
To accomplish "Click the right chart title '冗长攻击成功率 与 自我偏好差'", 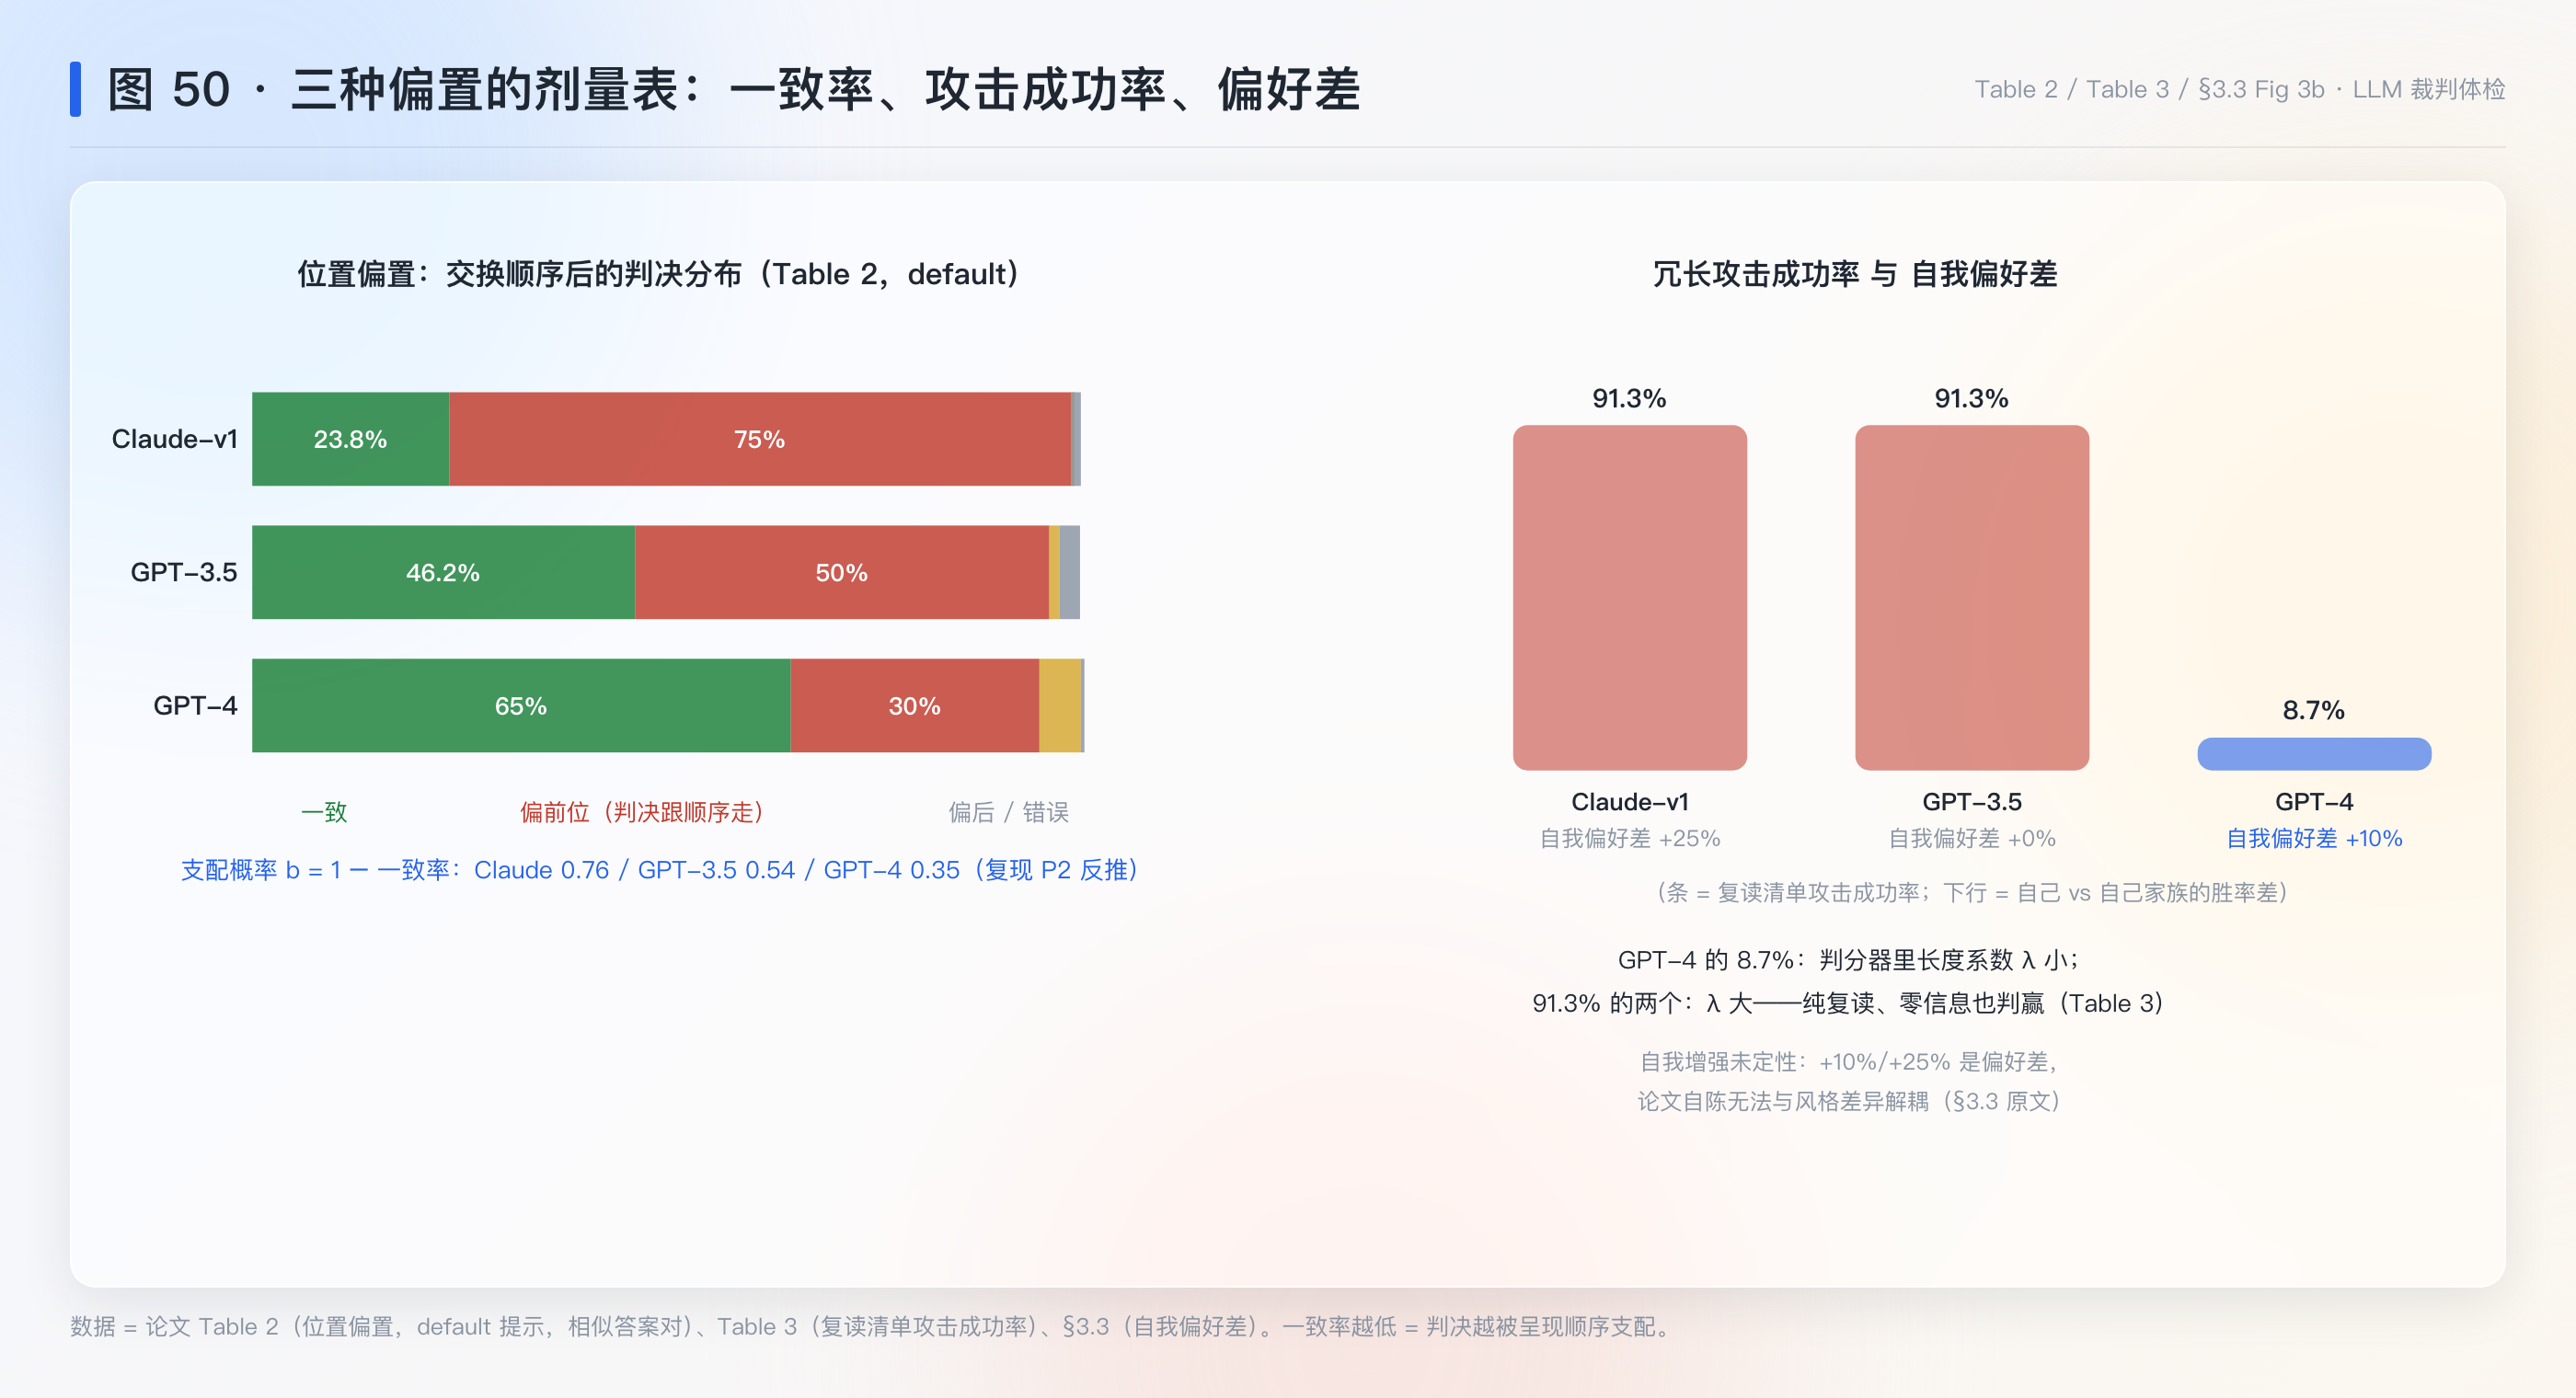I will 1855,273.
